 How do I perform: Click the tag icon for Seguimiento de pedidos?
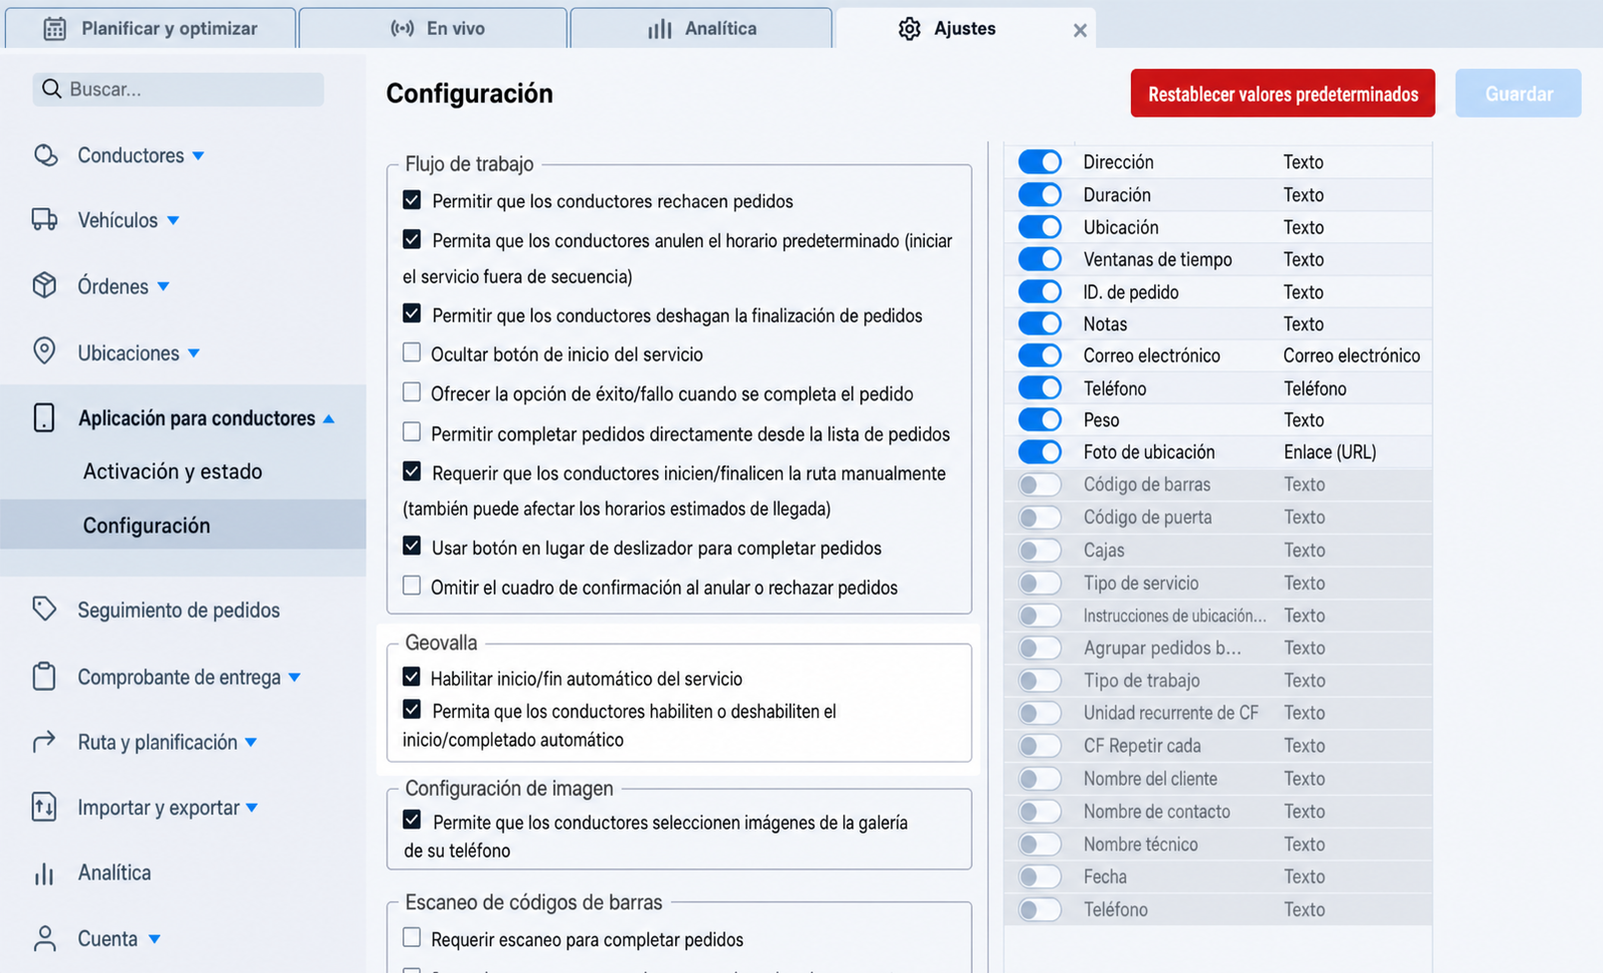click(44, 609)
